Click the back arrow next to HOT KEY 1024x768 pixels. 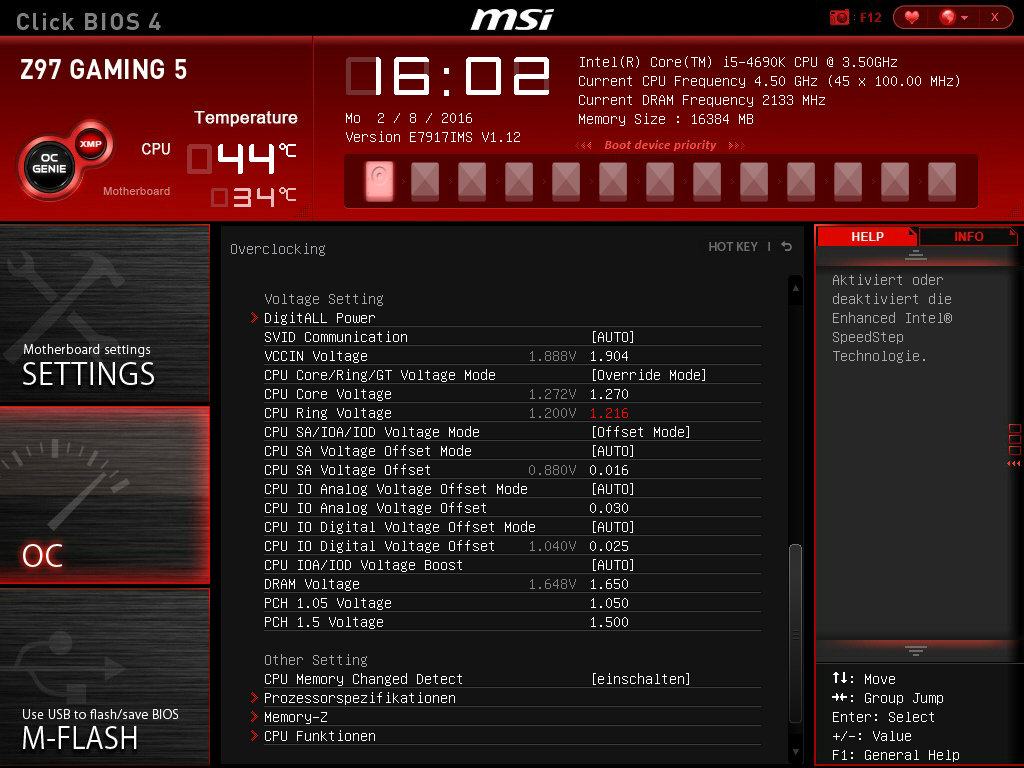(786, 246)
